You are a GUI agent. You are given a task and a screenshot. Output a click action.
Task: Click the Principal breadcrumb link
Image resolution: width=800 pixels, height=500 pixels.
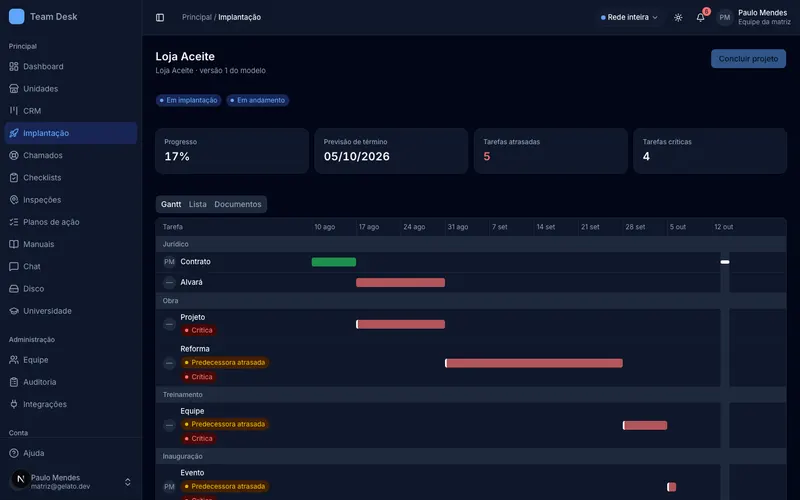pyautogui.click(x=196, y=17)
